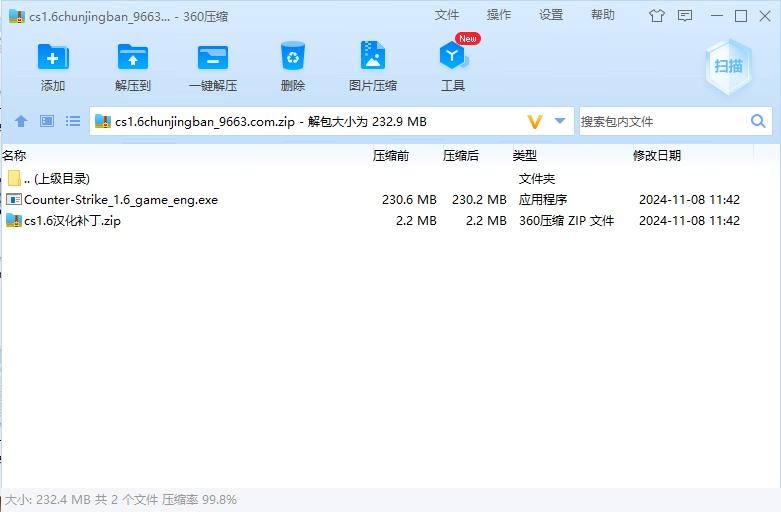Click the parent directory folder icon
Screen dimensions: 781x512
14,178
